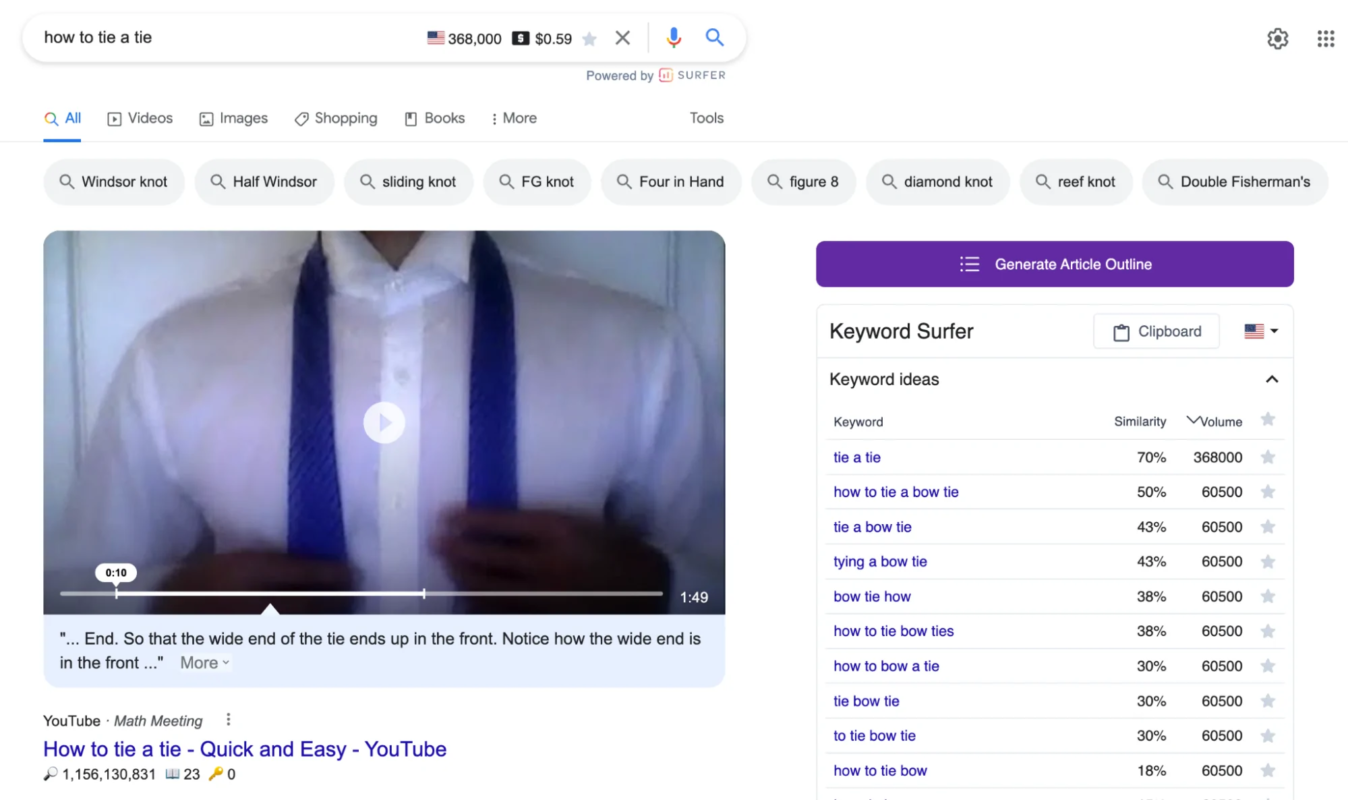Switch to the All results tab
The height and width of the screenshot is (800, 1348).
[62, 118]
